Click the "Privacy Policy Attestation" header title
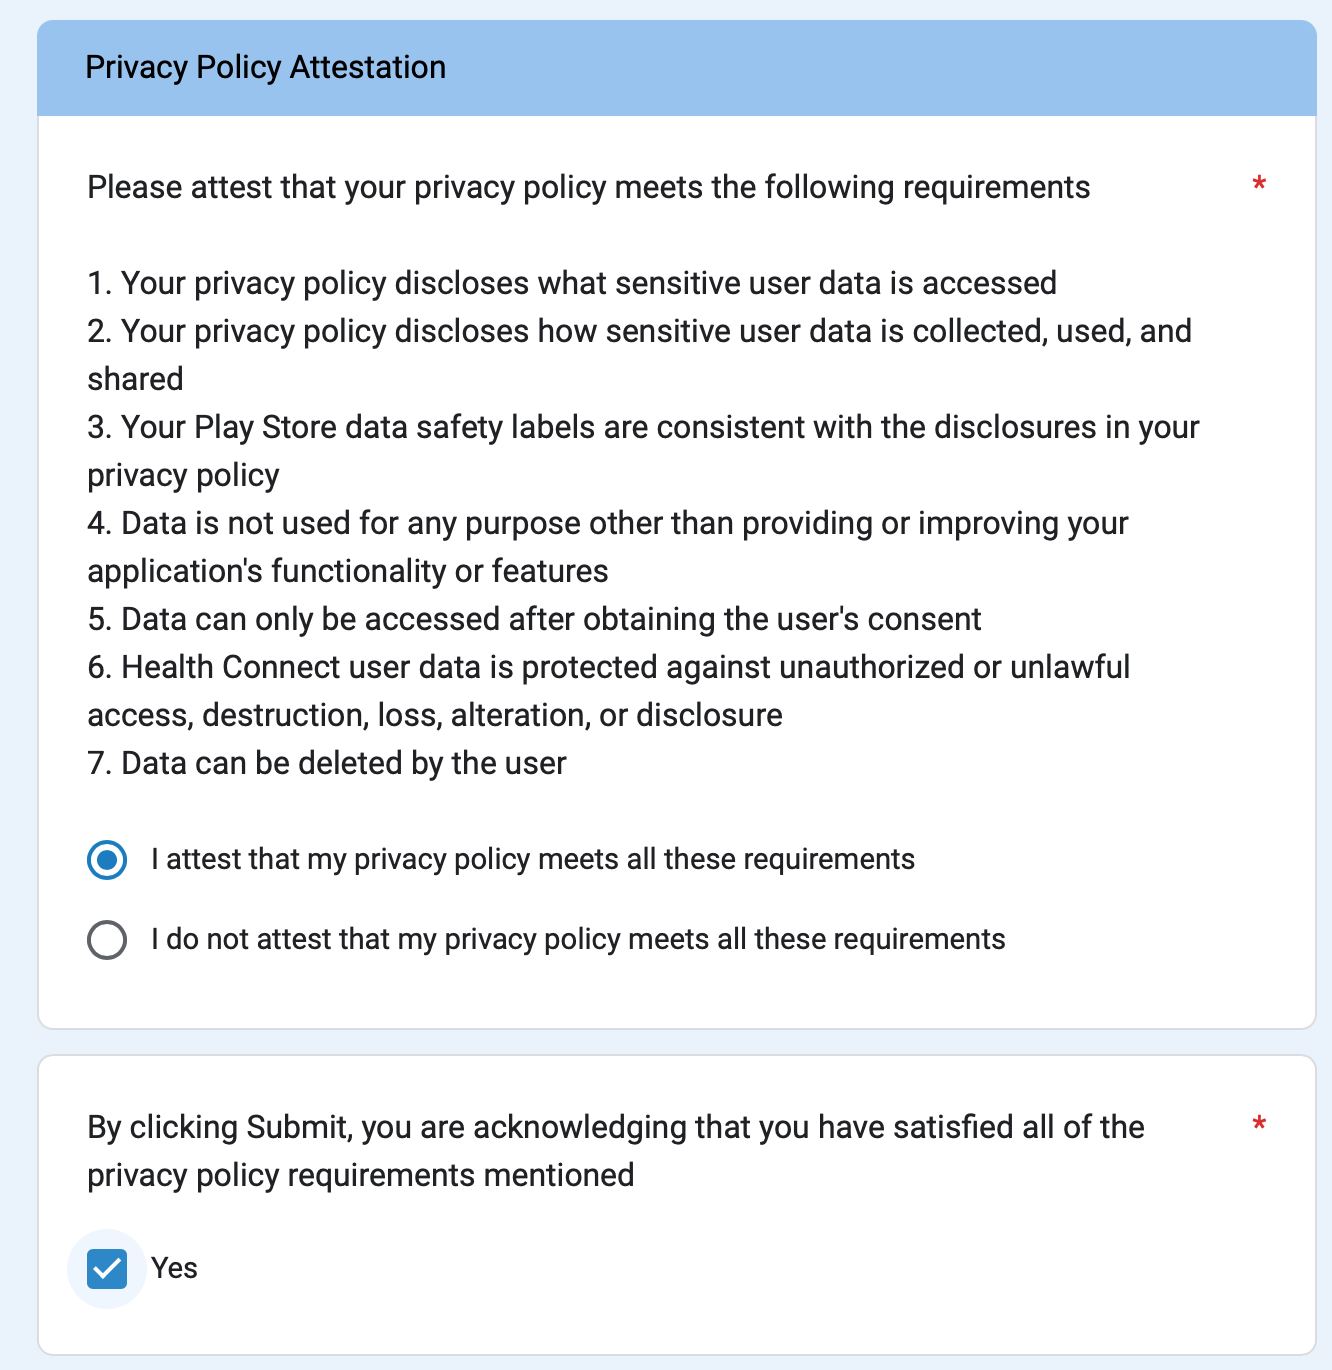The width and height of the screenshot is (1332, 1370). tap(266, 68)
